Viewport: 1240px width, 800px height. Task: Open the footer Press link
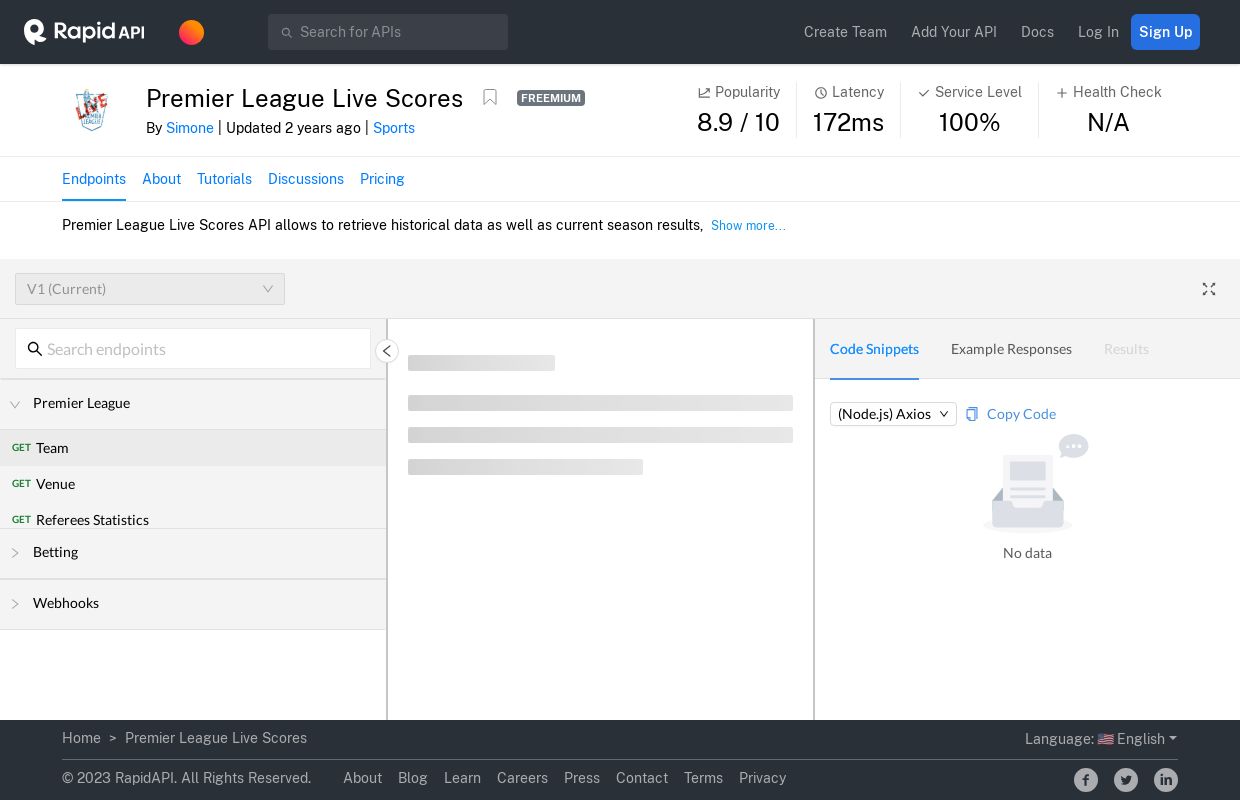(582, 778)
